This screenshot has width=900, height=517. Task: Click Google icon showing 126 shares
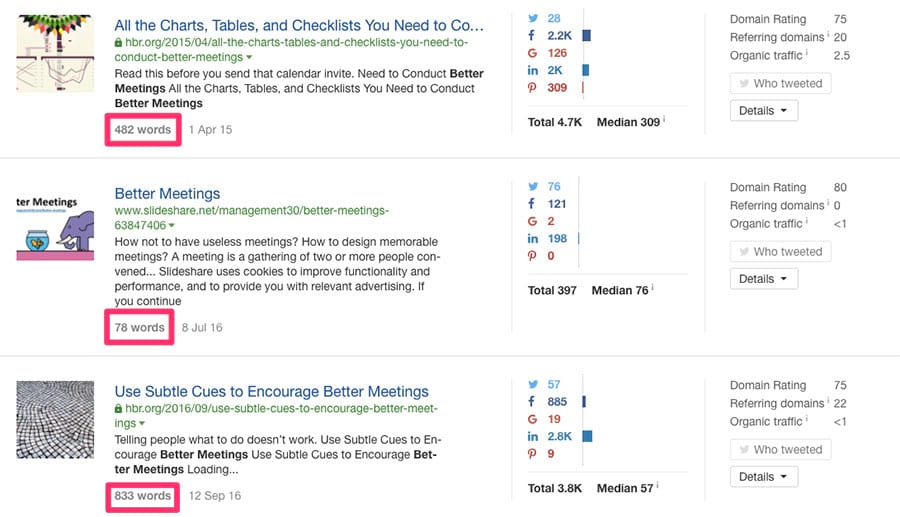coord(532,53)
